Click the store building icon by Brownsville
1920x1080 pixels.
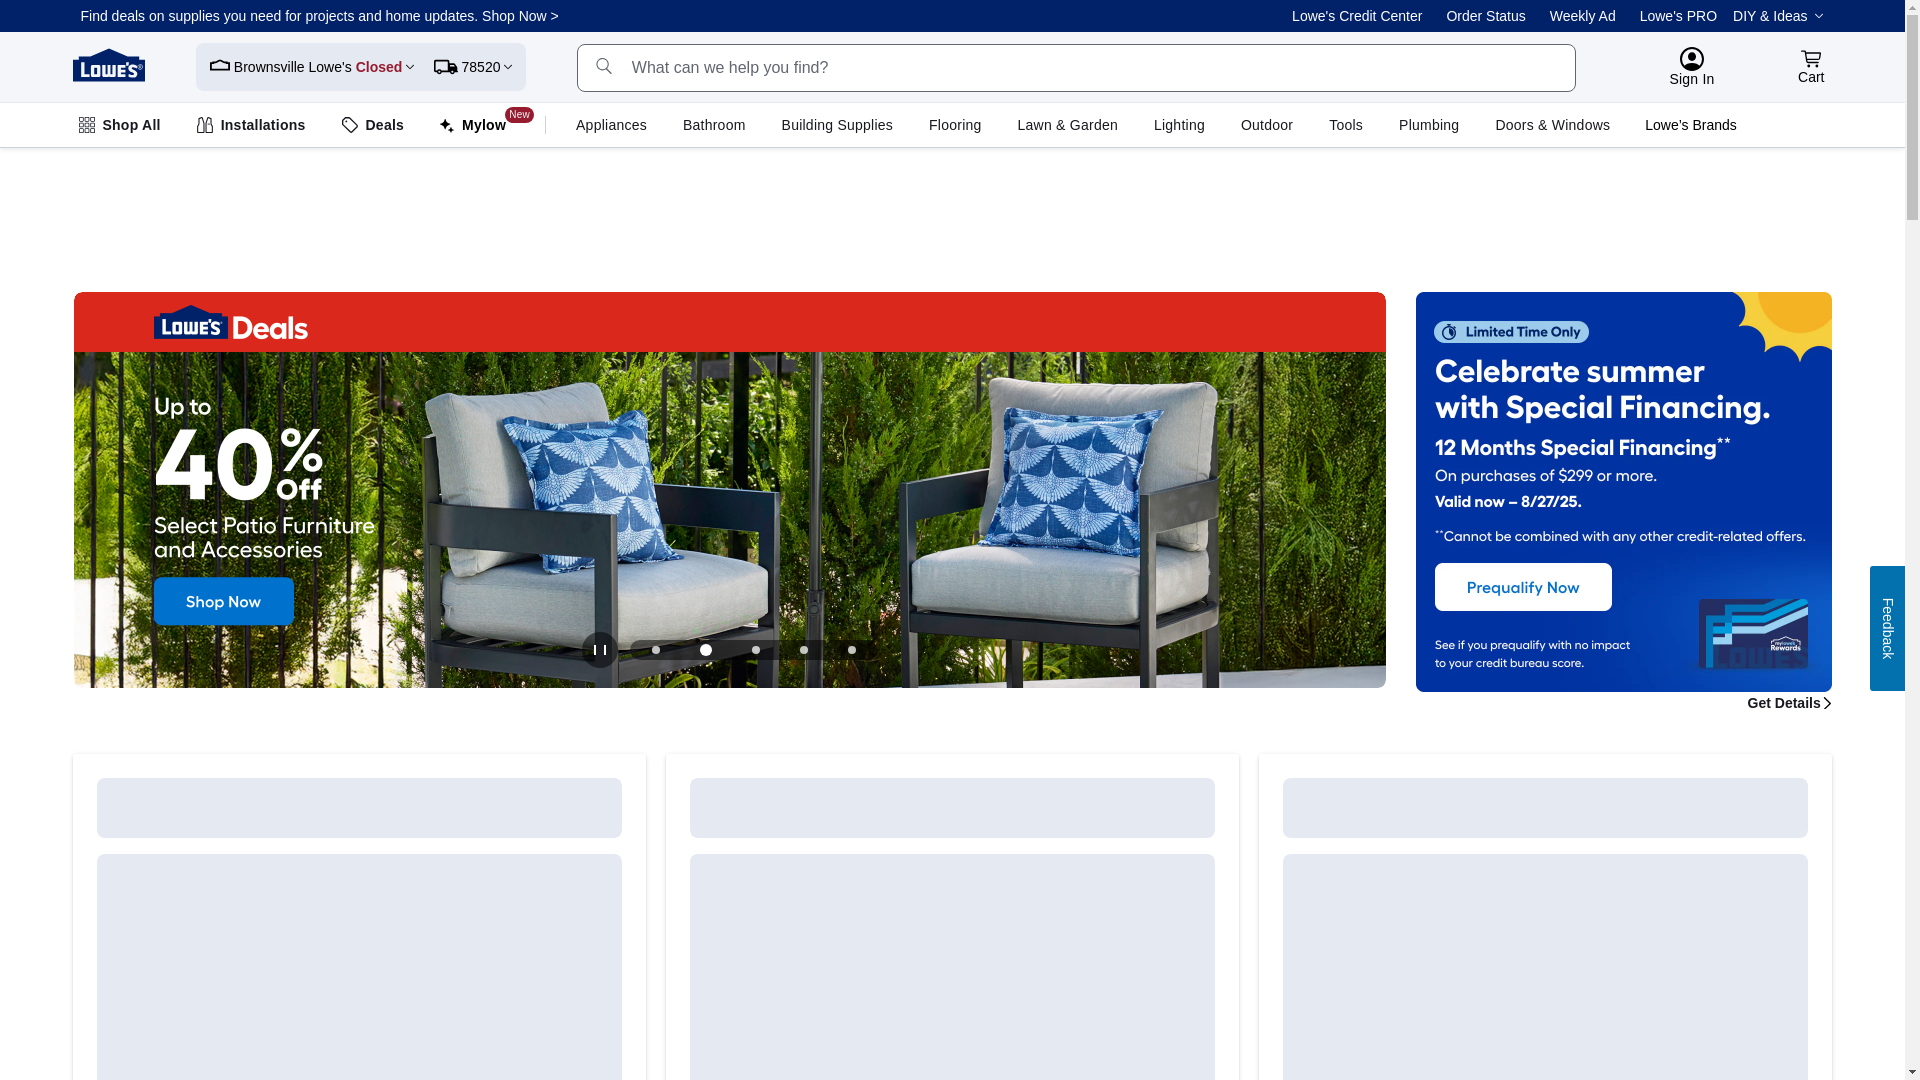click(x=220, y=65)
